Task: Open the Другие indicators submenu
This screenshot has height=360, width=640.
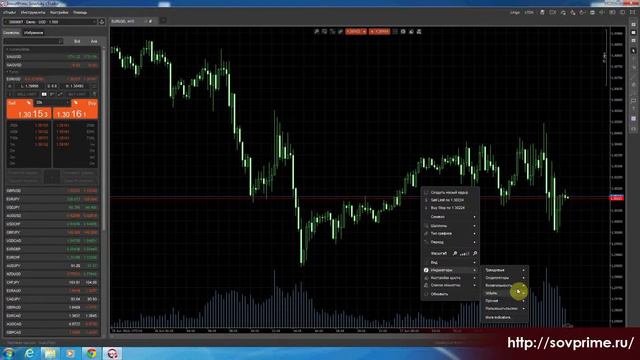Action: point(505,301)
